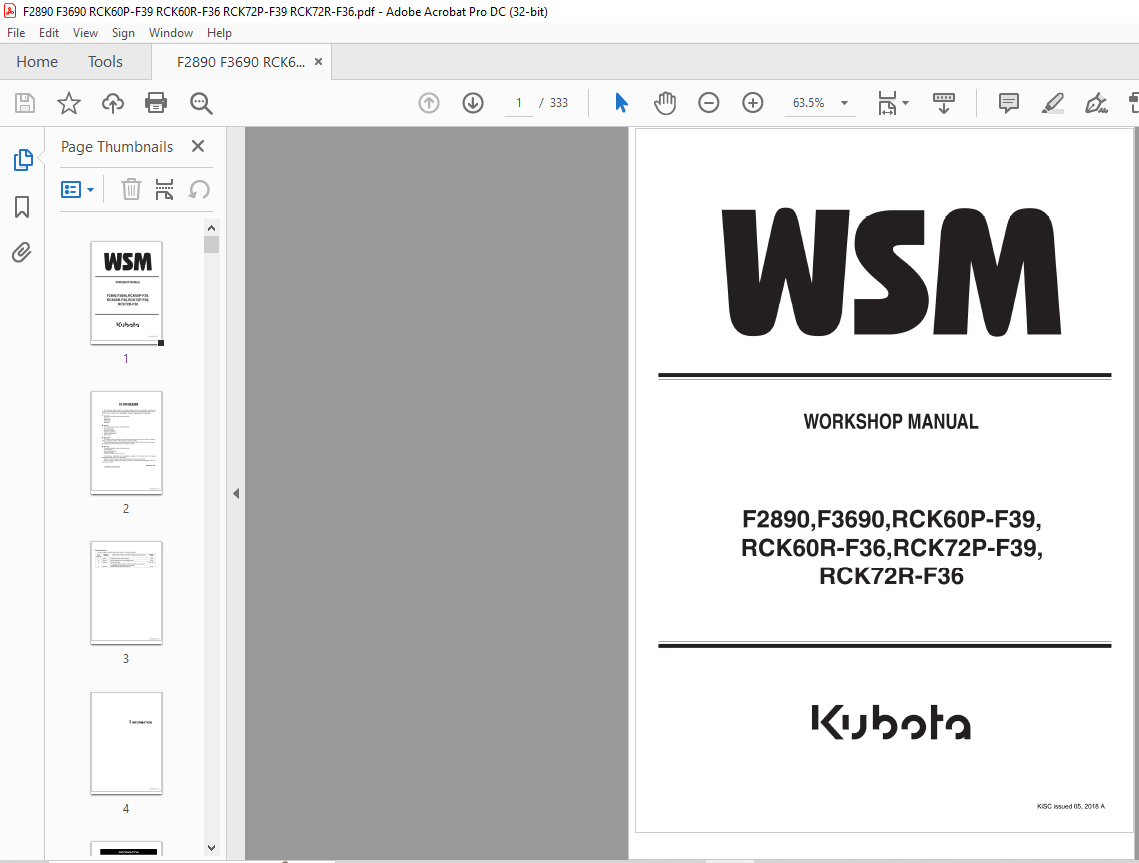Viewport: 1139px width, 863px height.
Task: Switch to the Home tab
Action: (37, 62)
